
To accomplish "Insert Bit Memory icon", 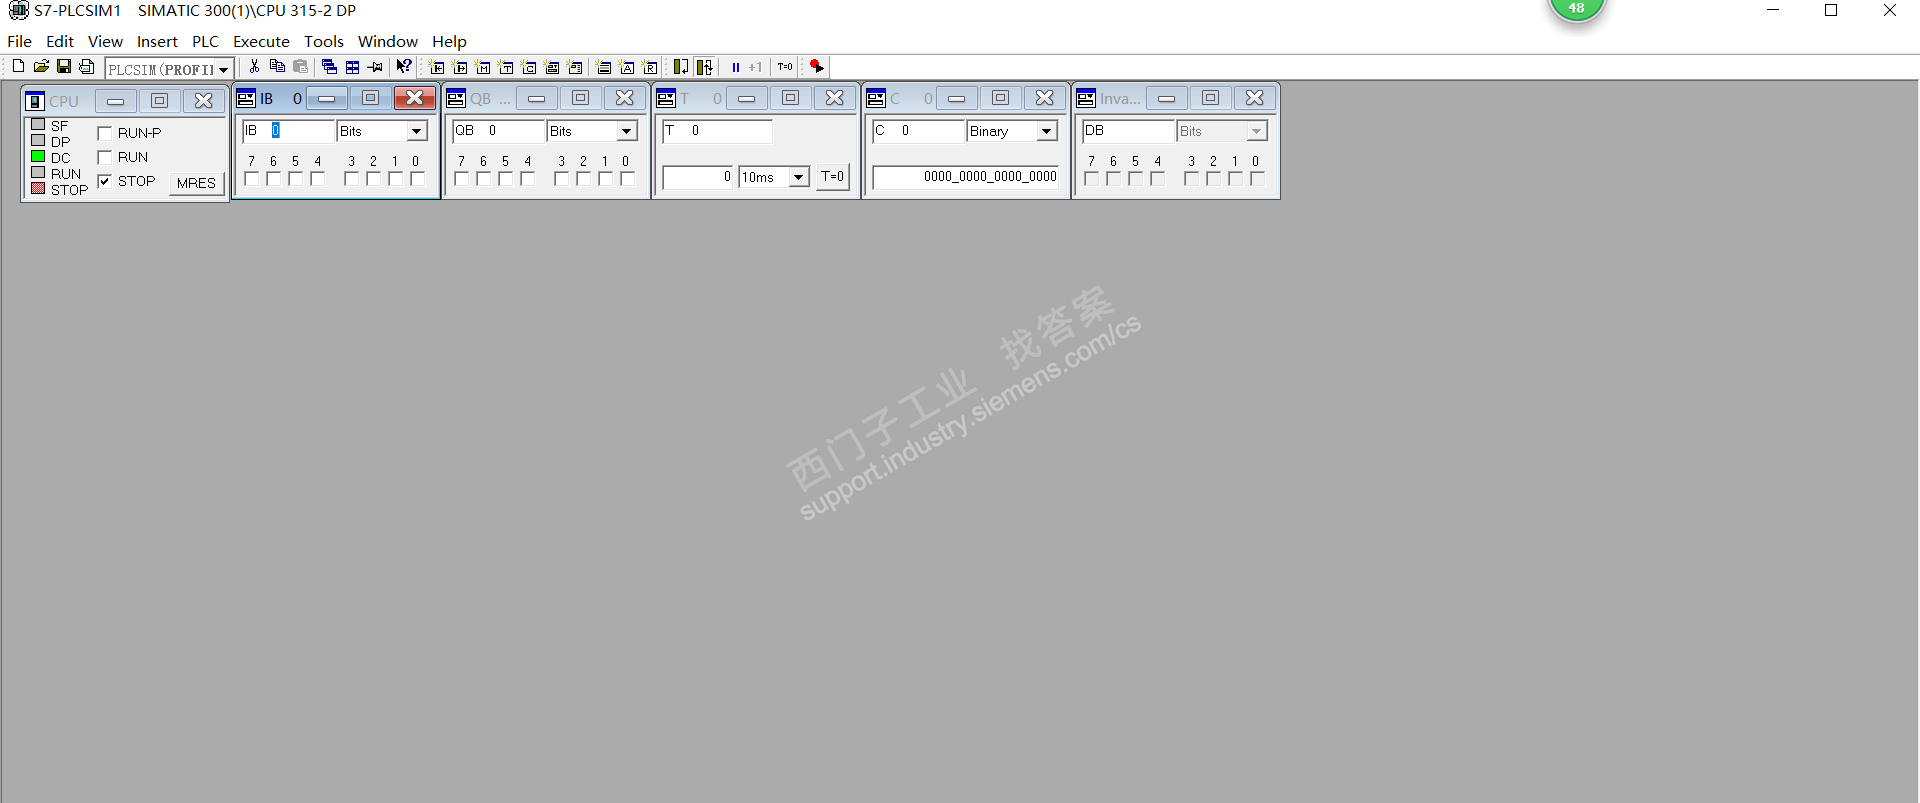I will (482, 67).
